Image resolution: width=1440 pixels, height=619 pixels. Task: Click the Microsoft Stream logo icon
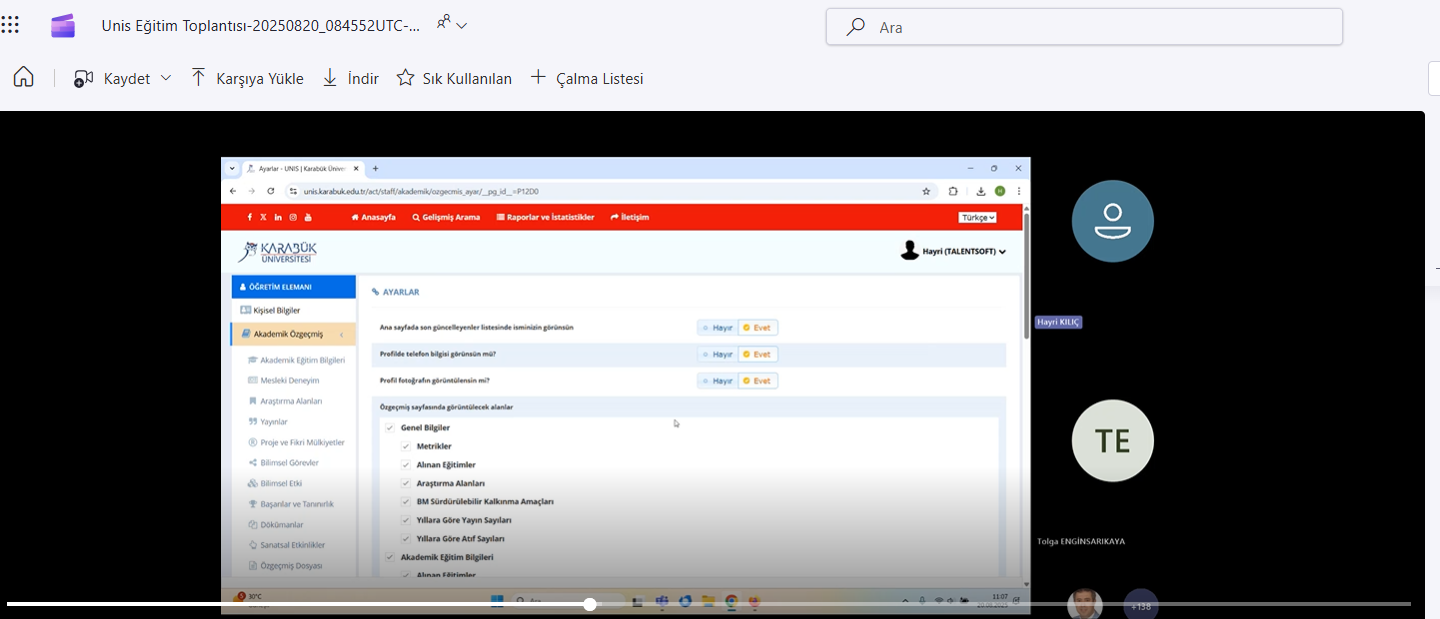tap(63, 26)
